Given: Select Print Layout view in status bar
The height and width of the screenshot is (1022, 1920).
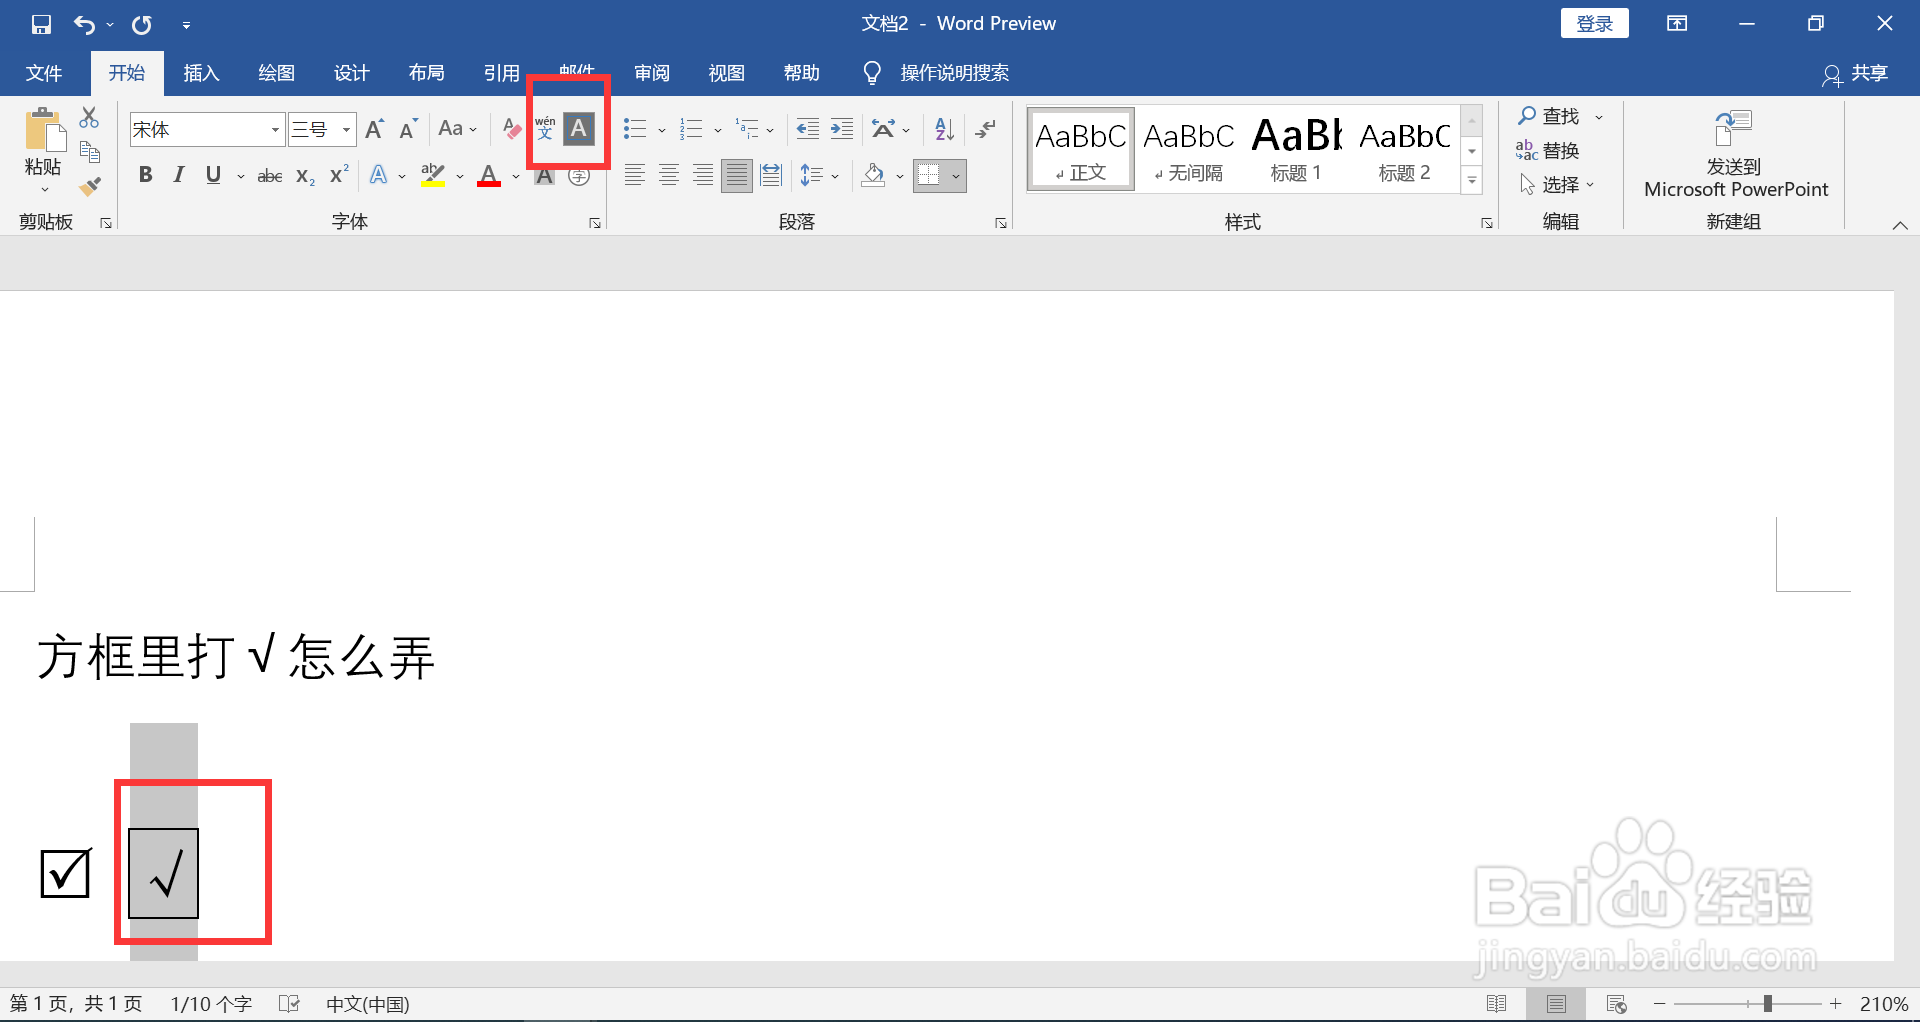Looking at the screenshot, I should pos(1556,1003).
